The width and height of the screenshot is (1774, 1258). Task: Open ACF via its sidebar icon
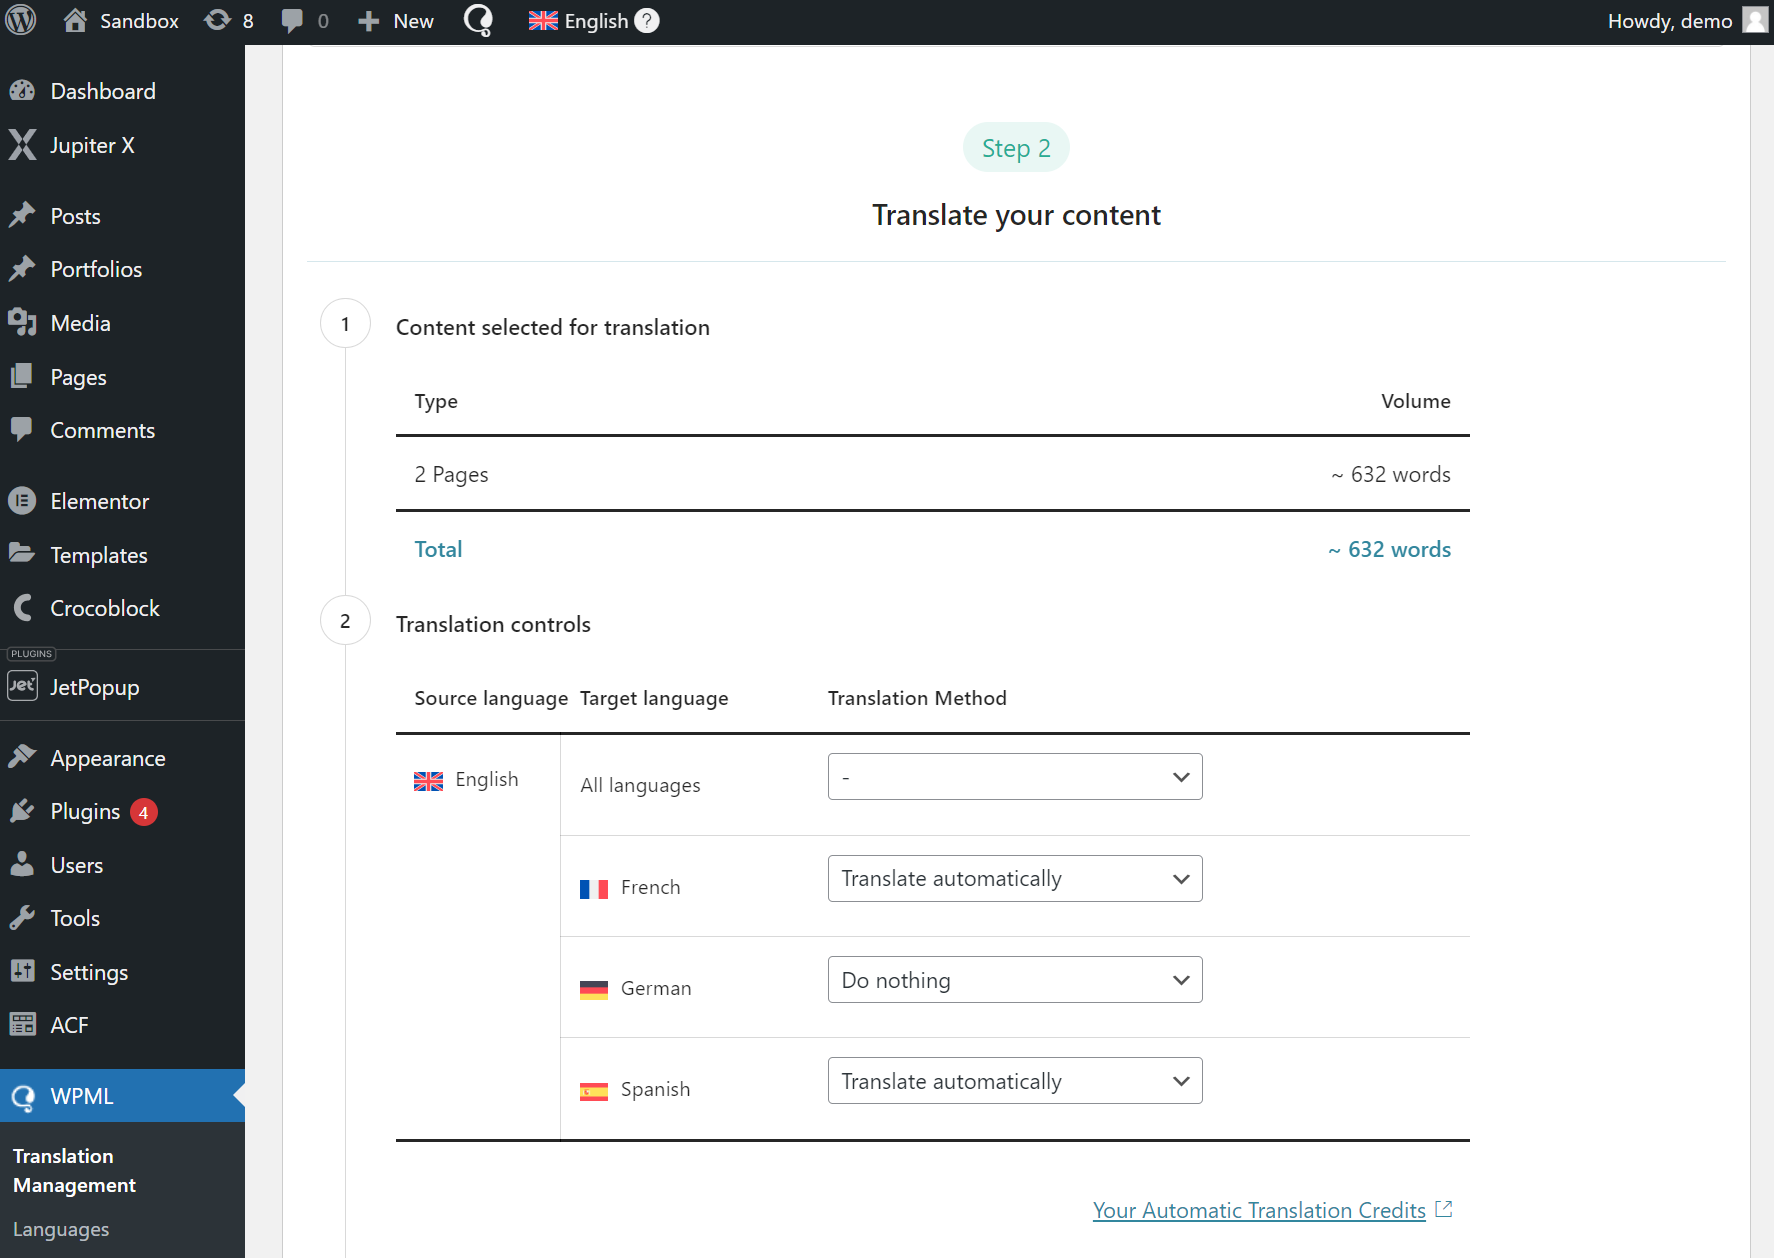pyautogui.click(x=22, y=1025)
